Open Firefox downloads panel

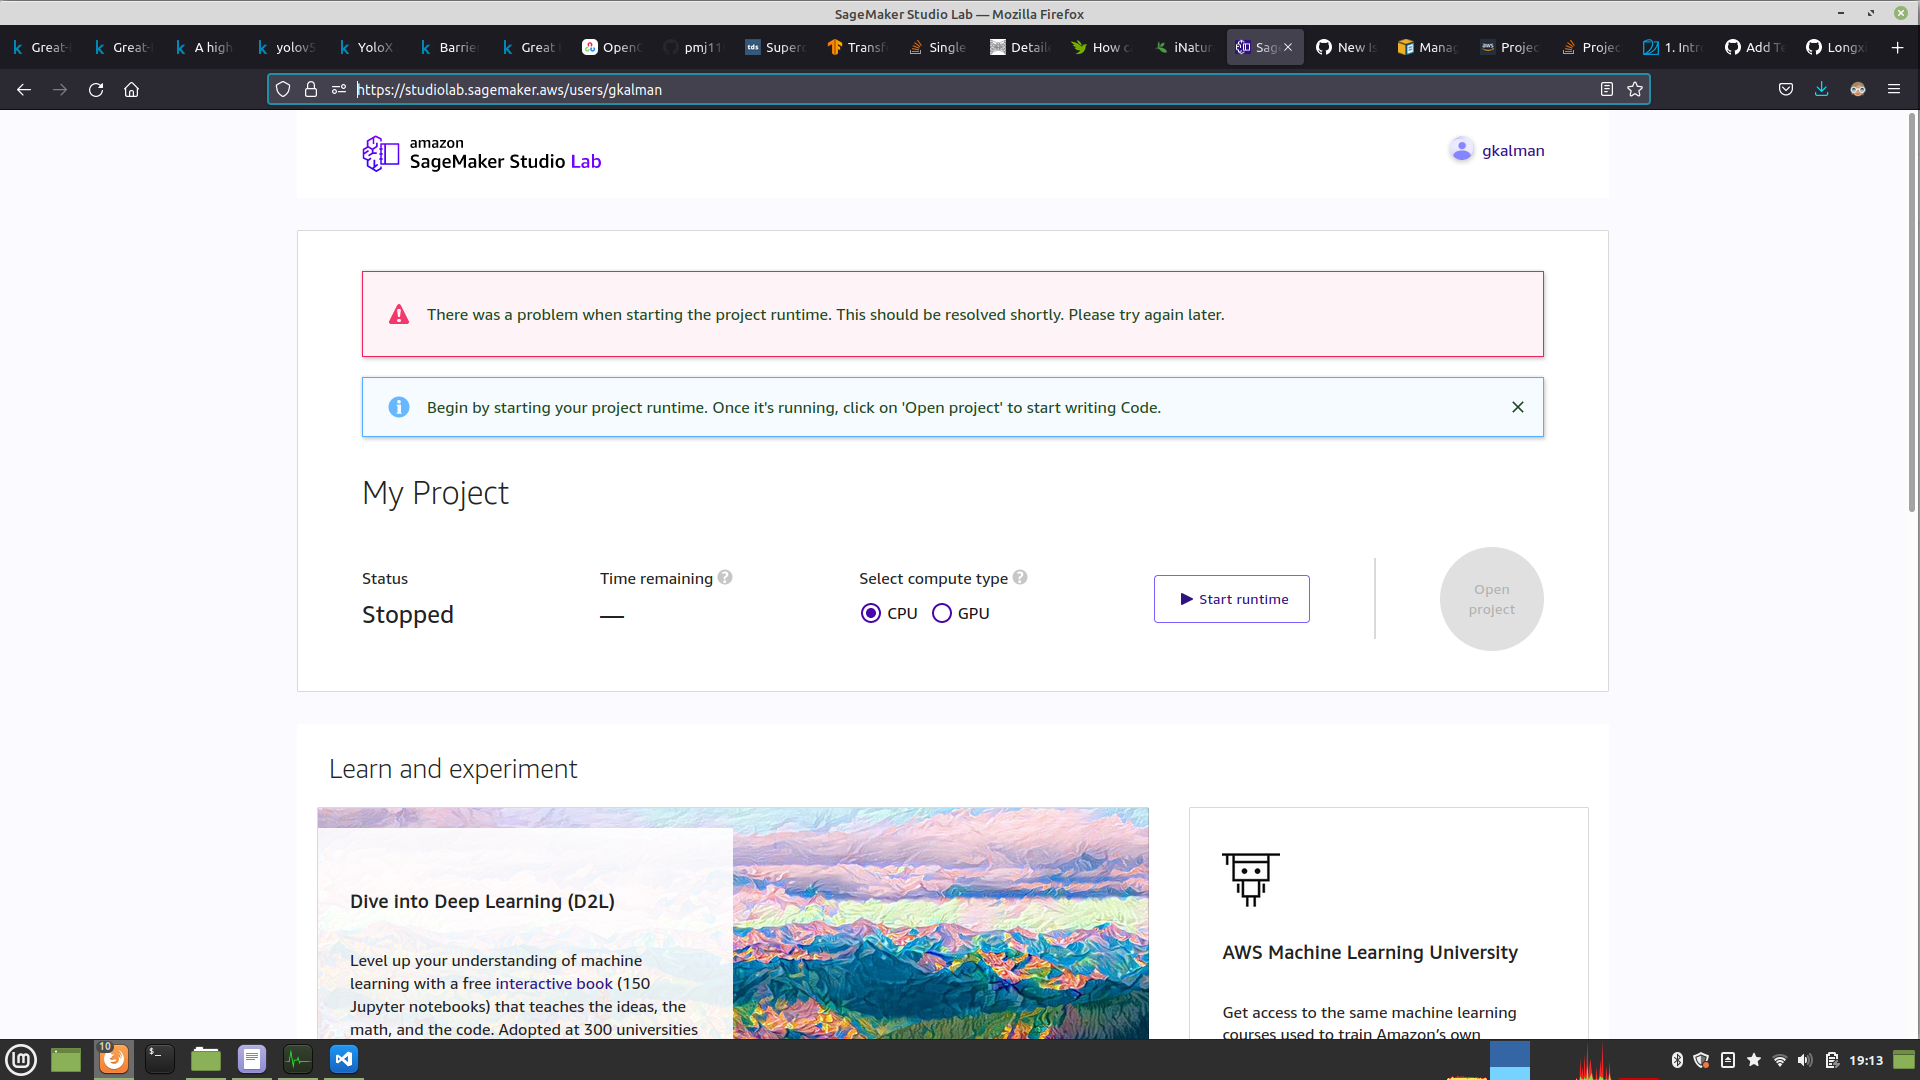(x=1821, y=89)
